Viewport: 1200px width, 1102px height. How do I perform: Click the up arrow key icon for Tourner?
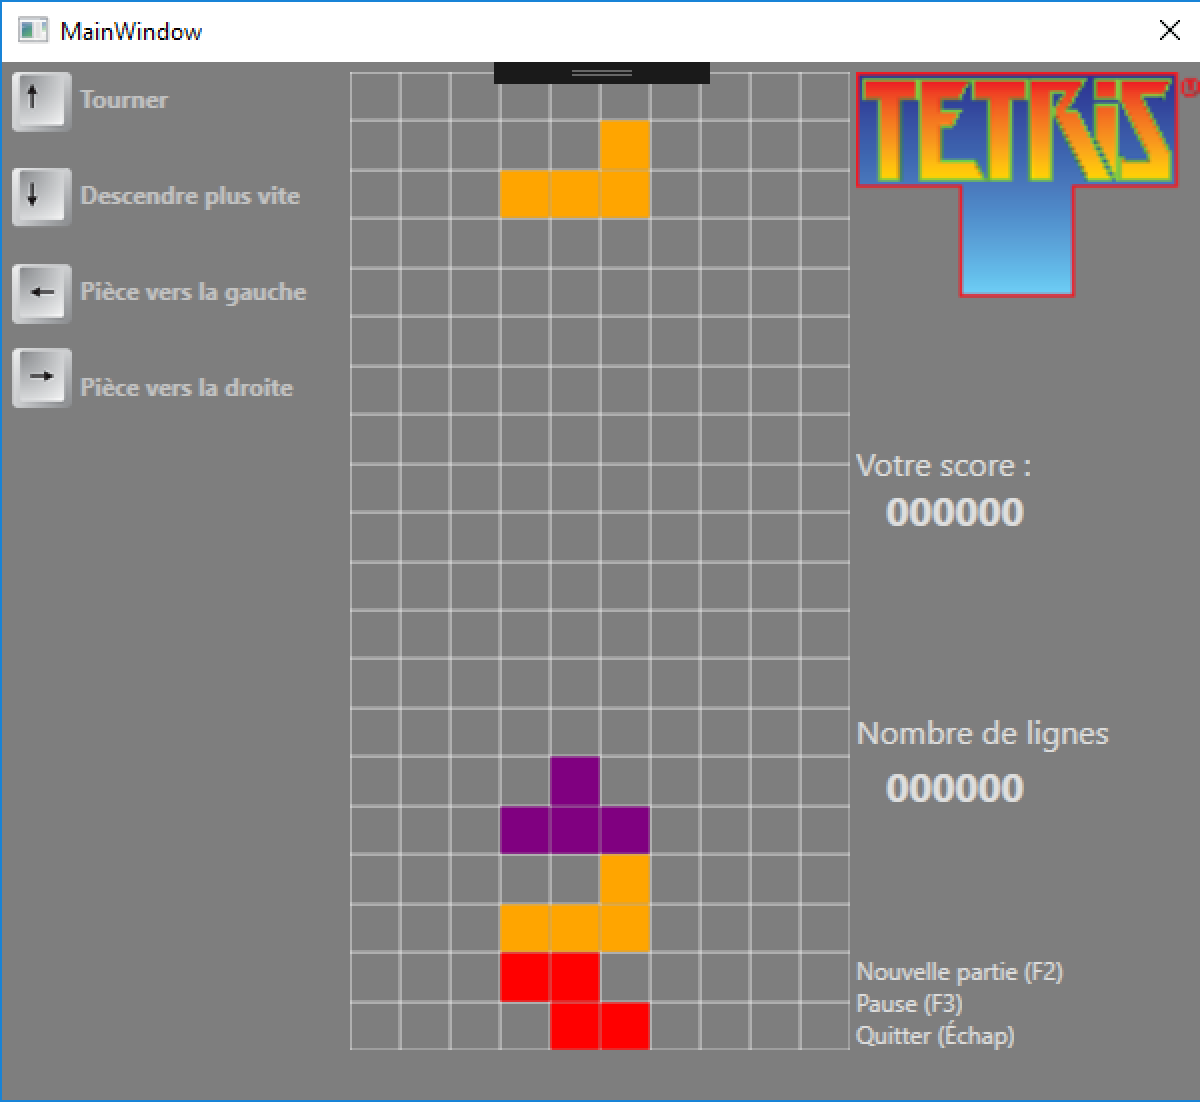(41, 101)
